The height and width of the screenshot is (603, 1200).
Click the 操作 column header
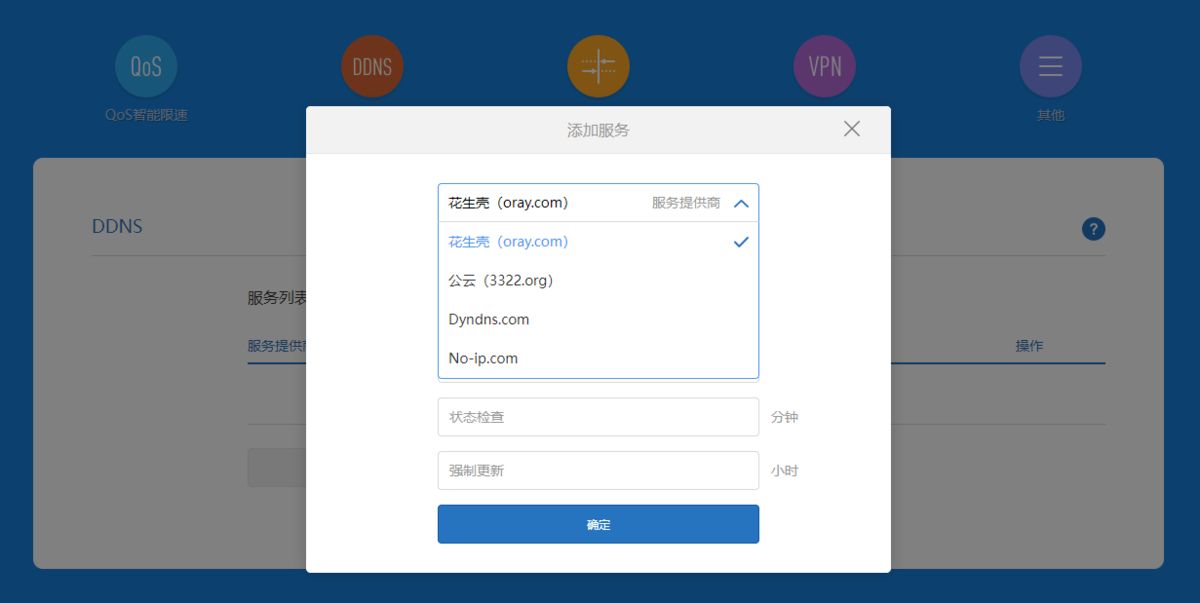pyautogui.click(x=1029, y=346)
